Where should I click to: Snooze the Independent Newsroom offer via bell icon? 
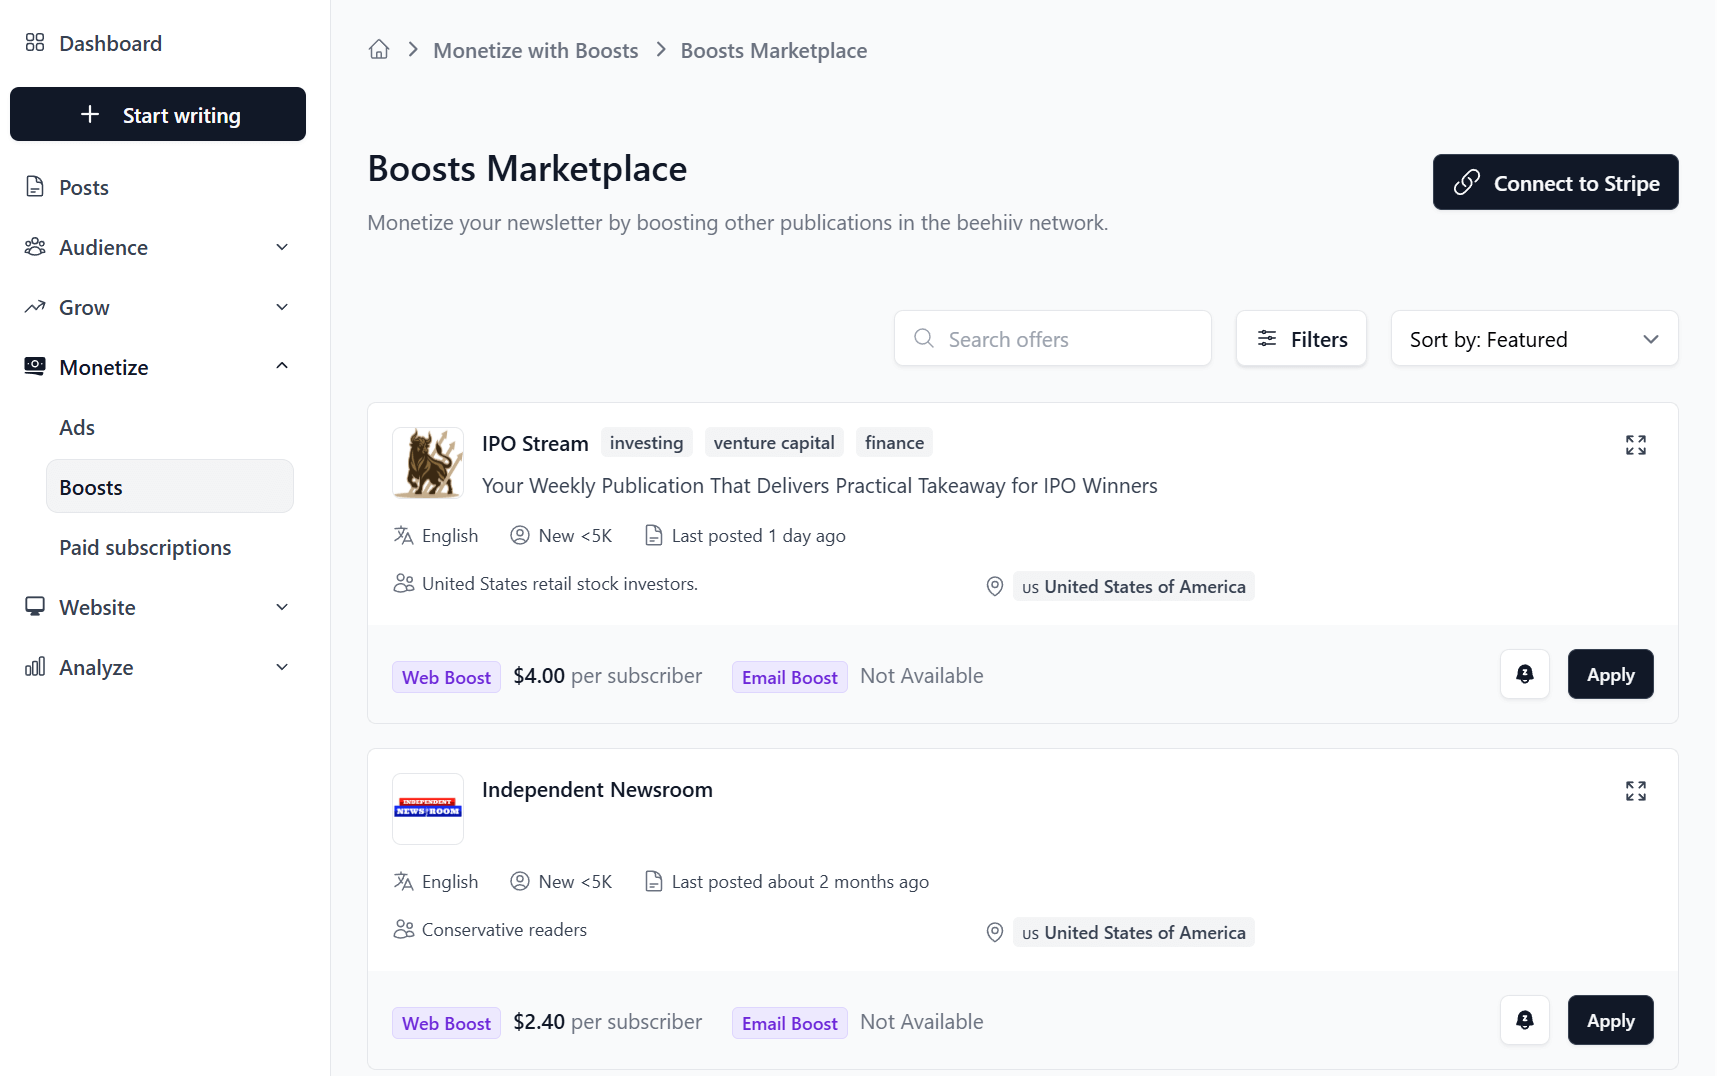pyautogui.click(x=1524, y=1020)
